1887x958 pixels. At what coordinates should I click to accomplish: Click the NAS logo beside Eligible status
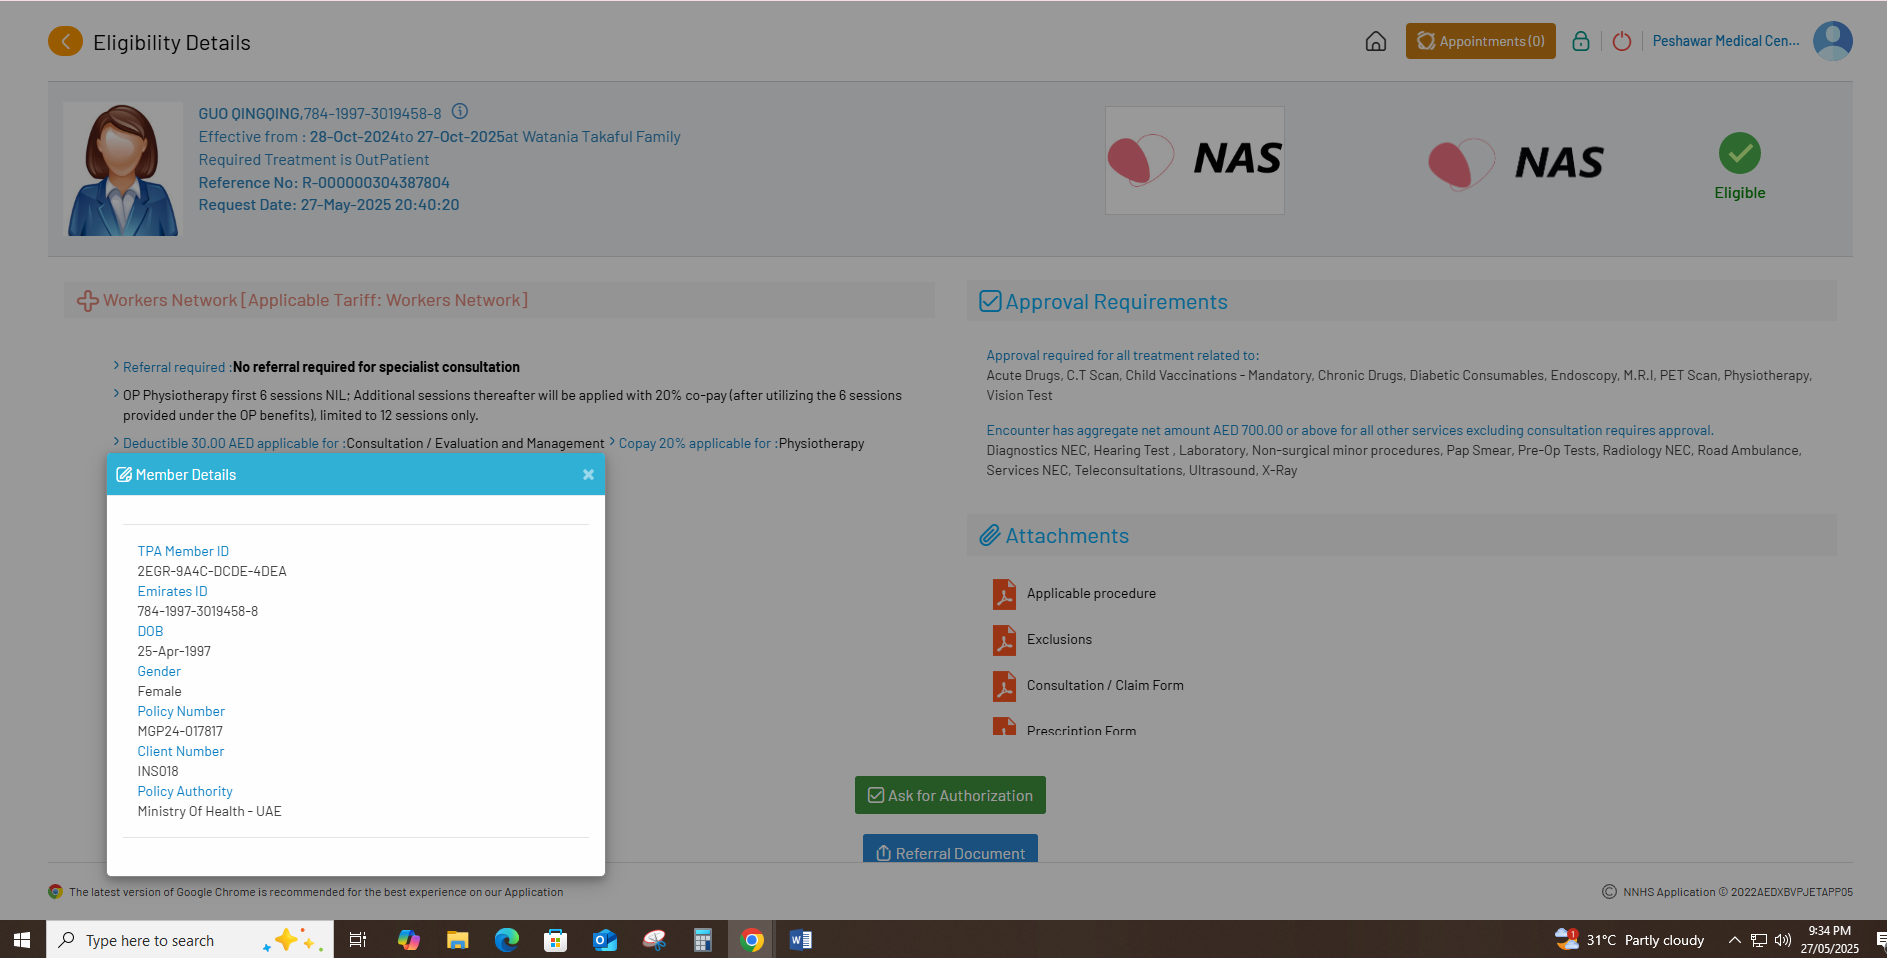(x=1516, y=163)
